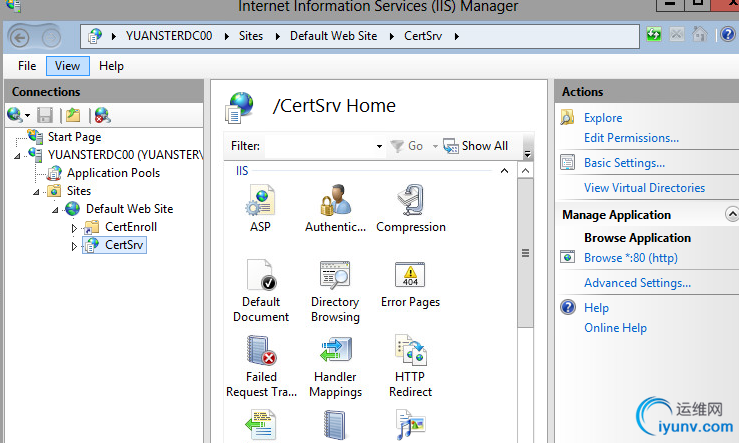The height and width of the screenshot is (443, 739).
Task: Click the Refresh page icon in address bar
Action: point(654,34)
